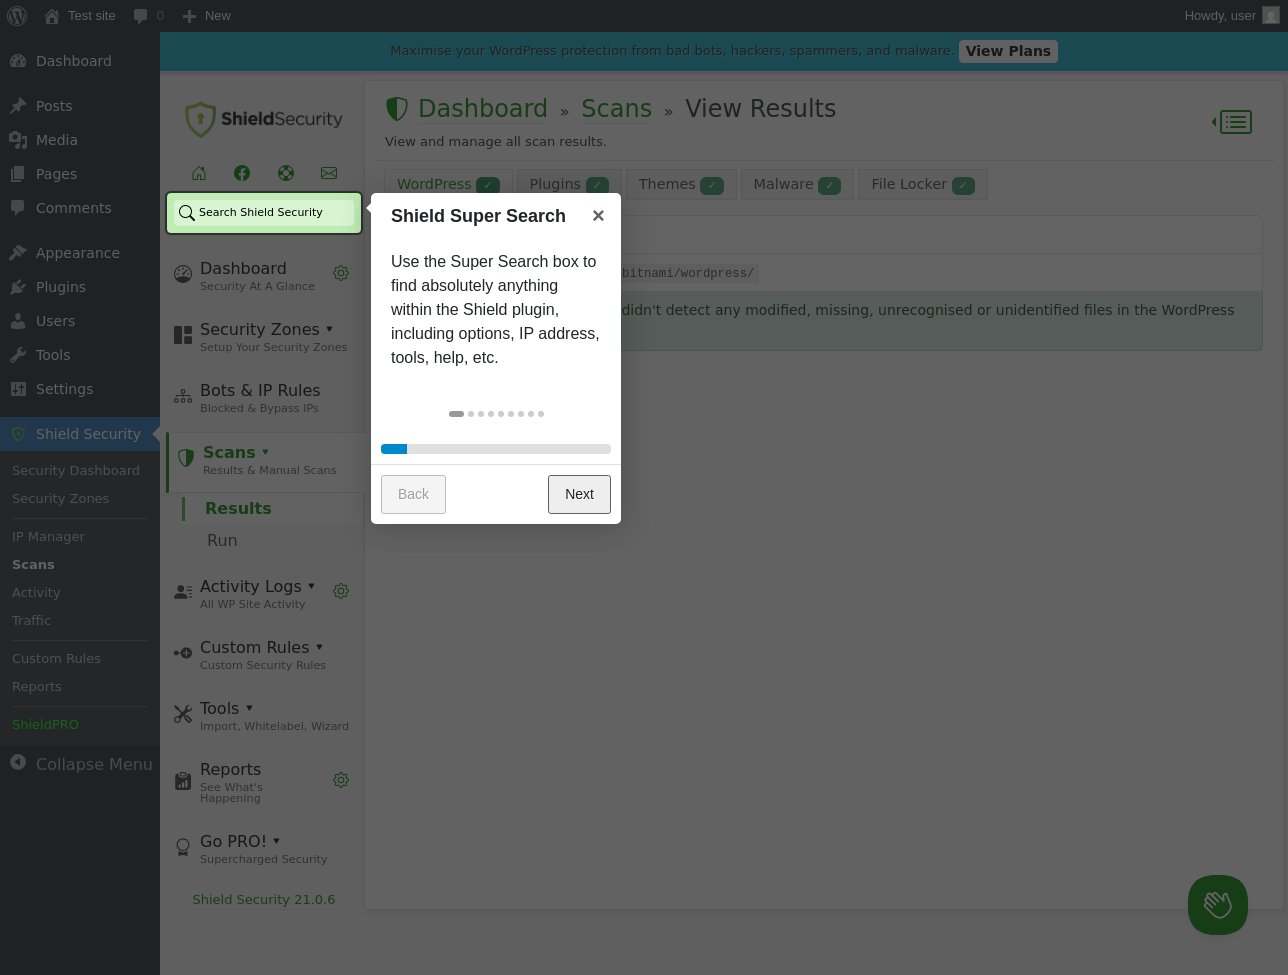This screenshot has width=1288, height=975.
Task: Open Pages in the WordPress admin menu
Action: point(80,174)
